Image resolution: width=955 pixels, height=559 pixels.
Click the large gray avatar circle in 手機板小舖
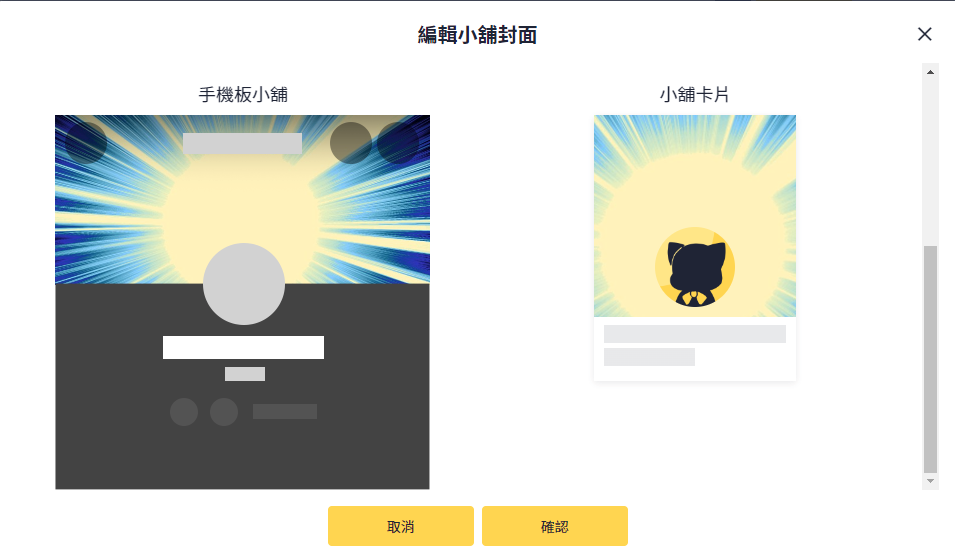tap(244, 284)
